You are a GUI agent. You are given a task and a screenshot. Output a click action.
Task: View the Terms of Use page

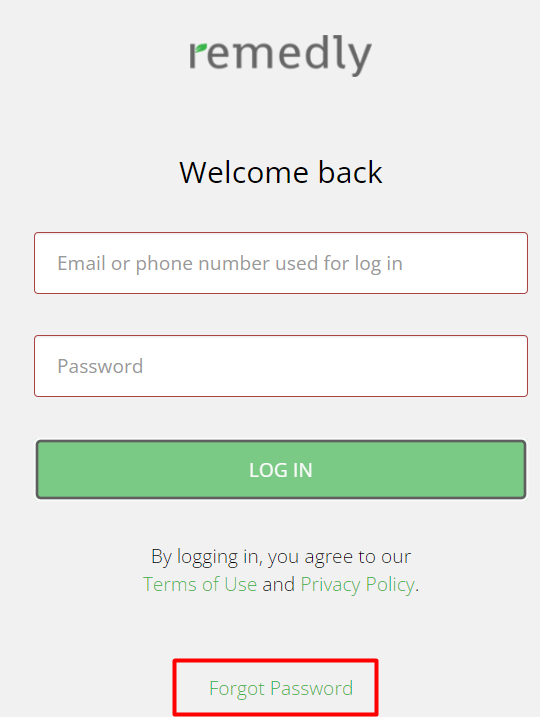(200, 584)
